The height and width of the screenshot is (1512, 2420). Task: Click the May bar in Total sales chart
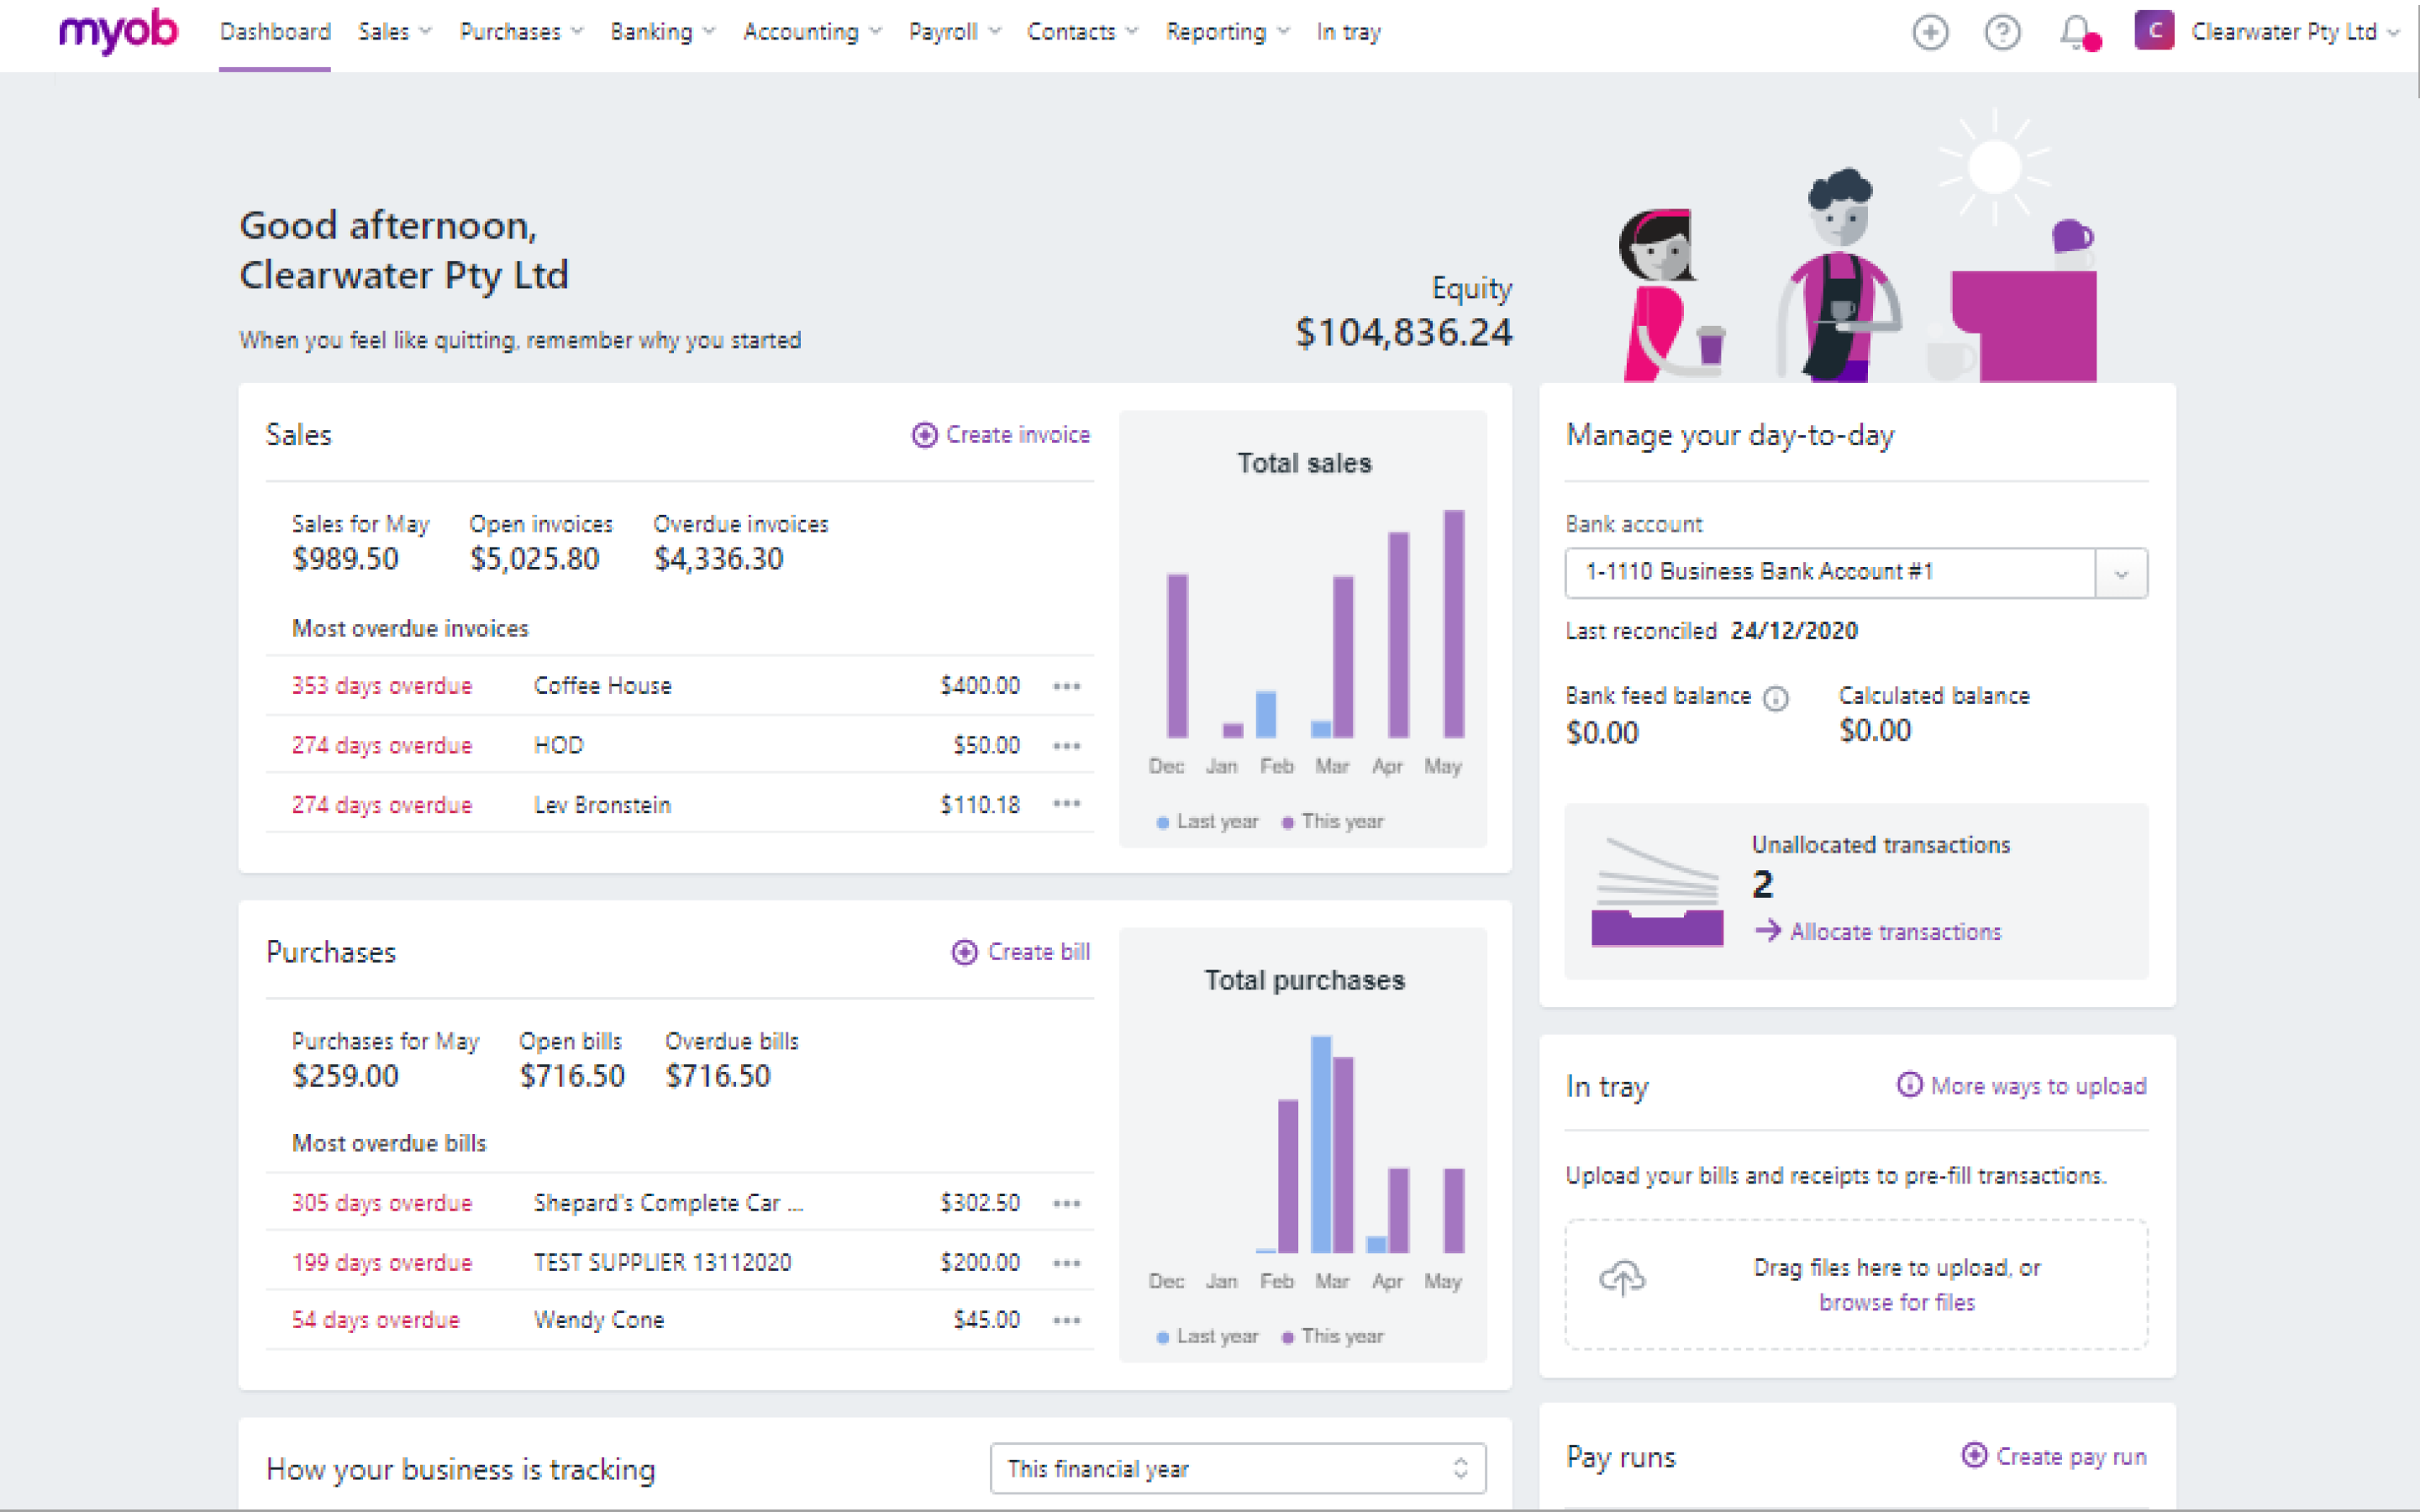click(1453, 624)
